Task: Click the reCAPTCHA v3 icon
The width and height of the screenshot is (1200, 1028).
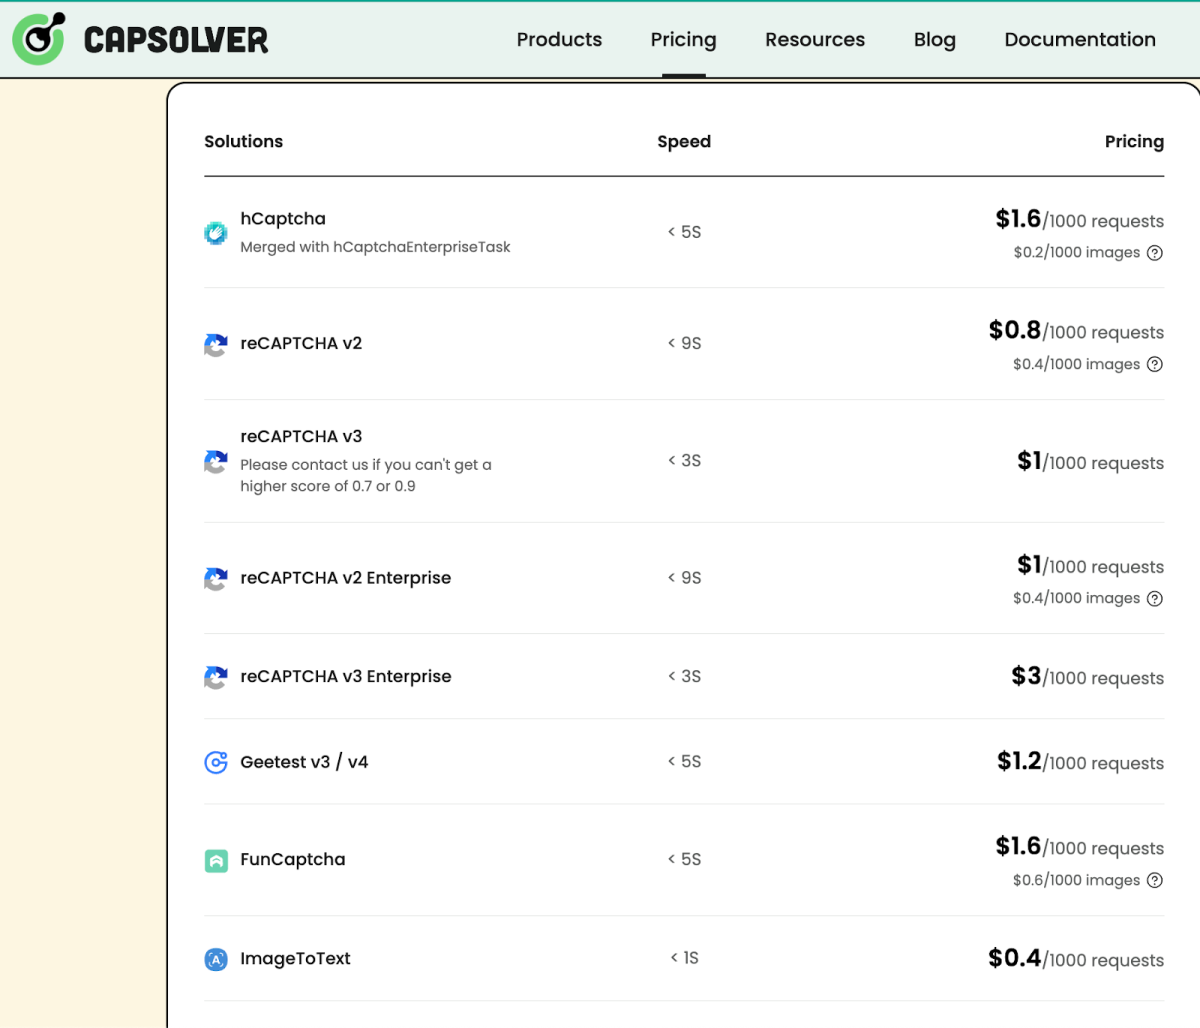Action: tap(216, 462)
